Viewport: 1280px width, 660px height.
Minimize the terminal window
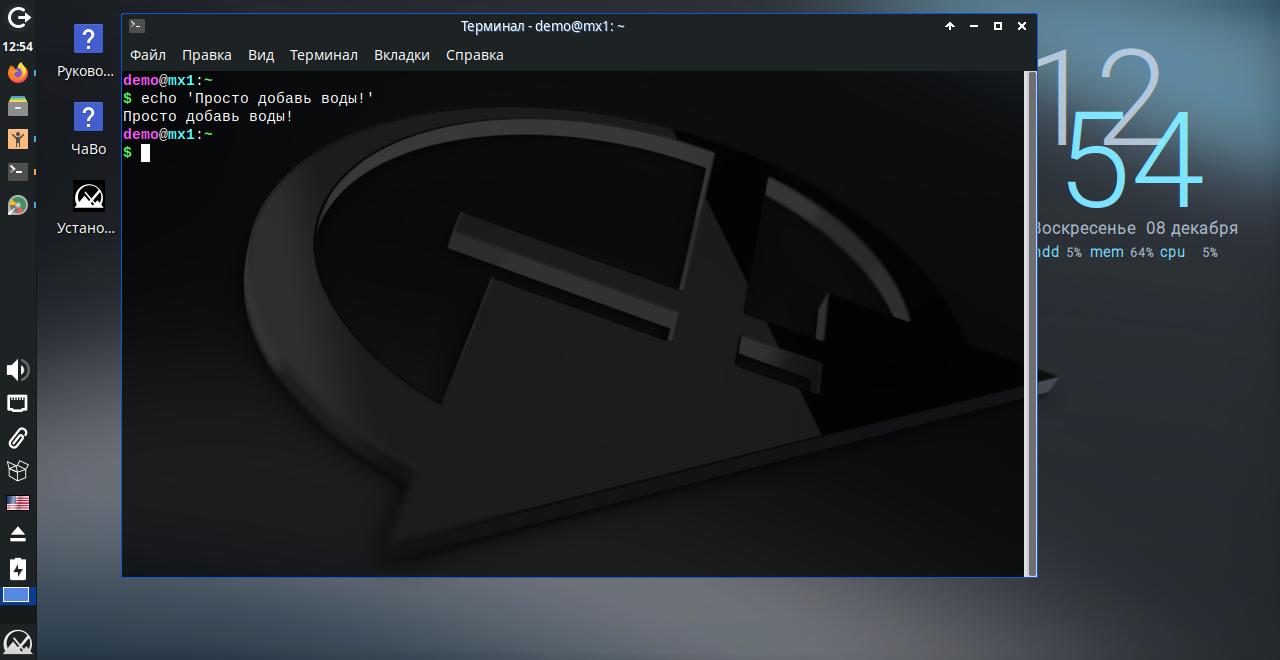(974, 26)
